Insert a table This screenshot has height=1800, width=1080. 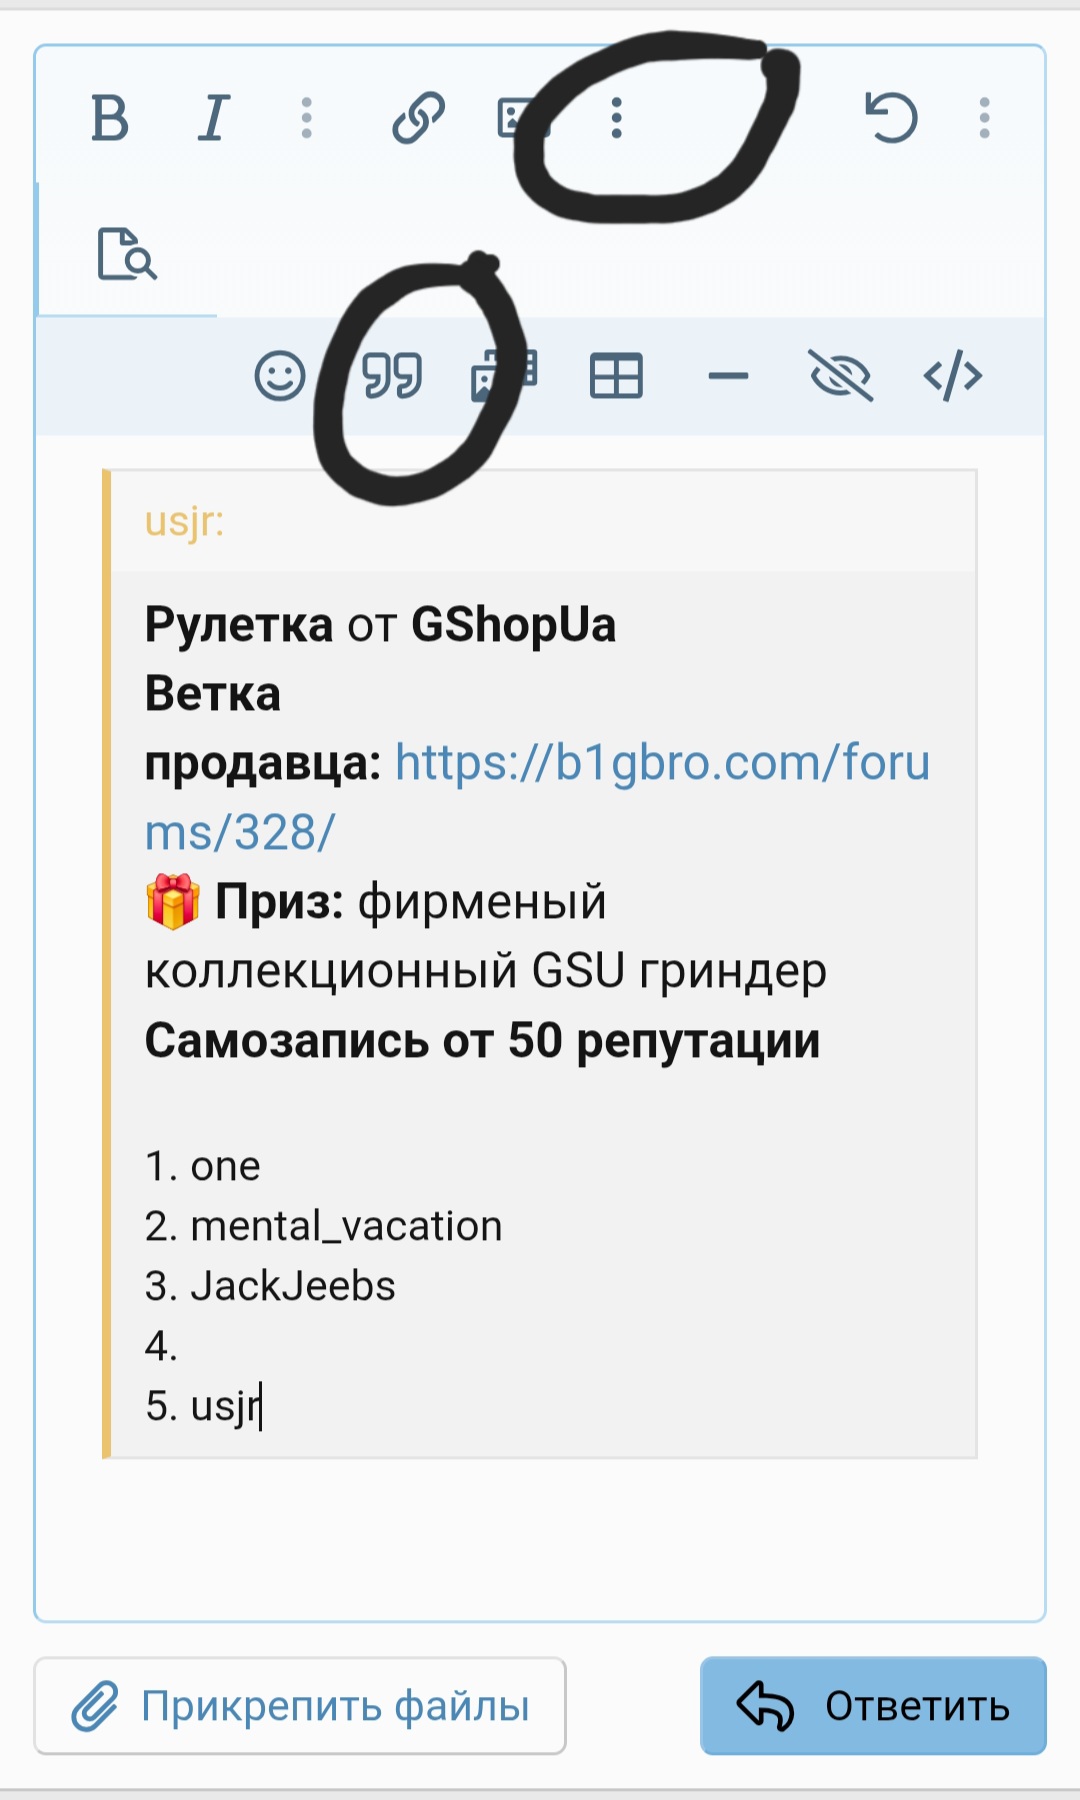click(x=616, y=377)
